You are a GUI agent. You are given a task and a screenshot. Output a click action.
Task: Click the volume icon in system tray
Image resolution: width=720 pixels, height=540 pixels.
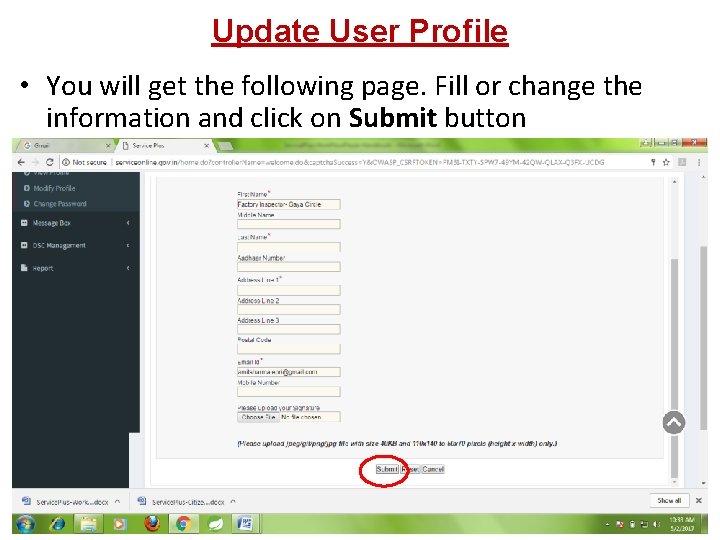657,524
